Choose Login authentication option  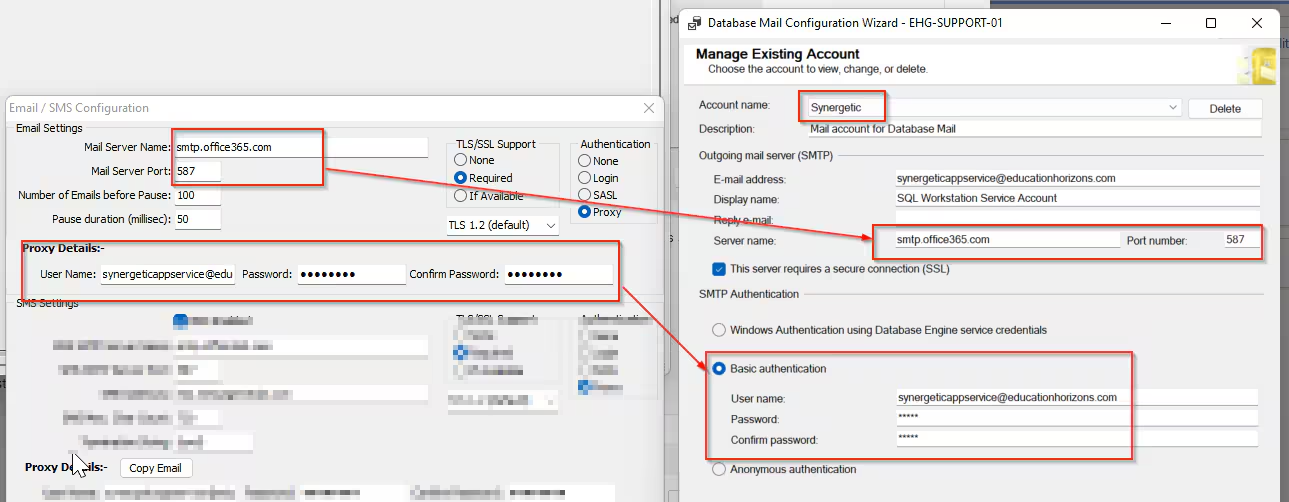[585, 177]
